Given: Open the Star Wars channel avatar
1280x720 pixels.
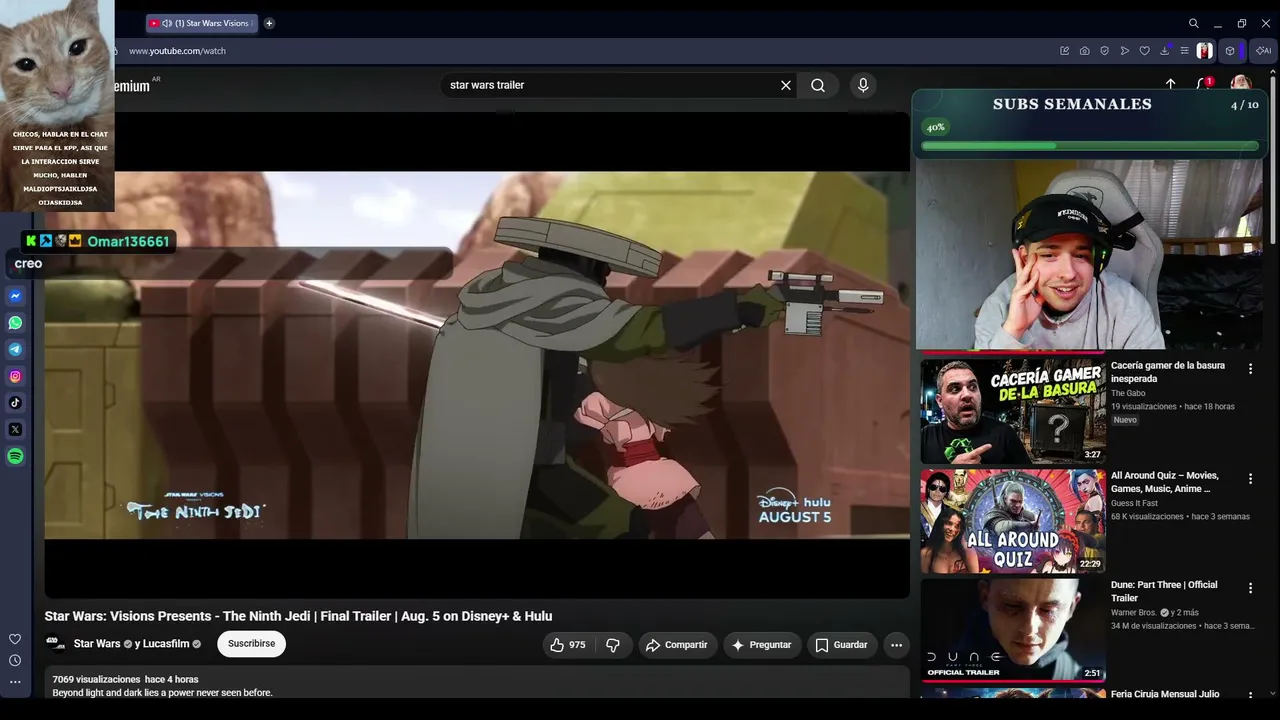Looking at the screenshot, I should (56, 644).
